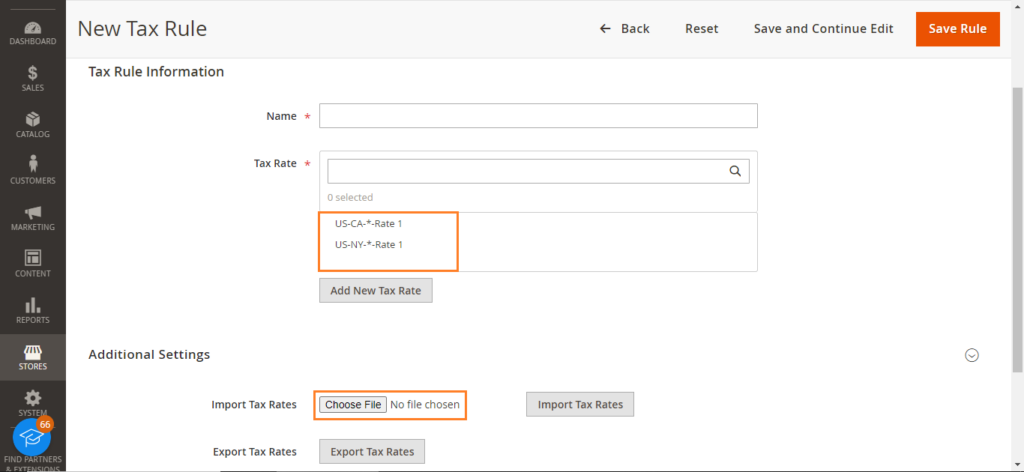Focus the Tax Rate search field

point(538,171)
